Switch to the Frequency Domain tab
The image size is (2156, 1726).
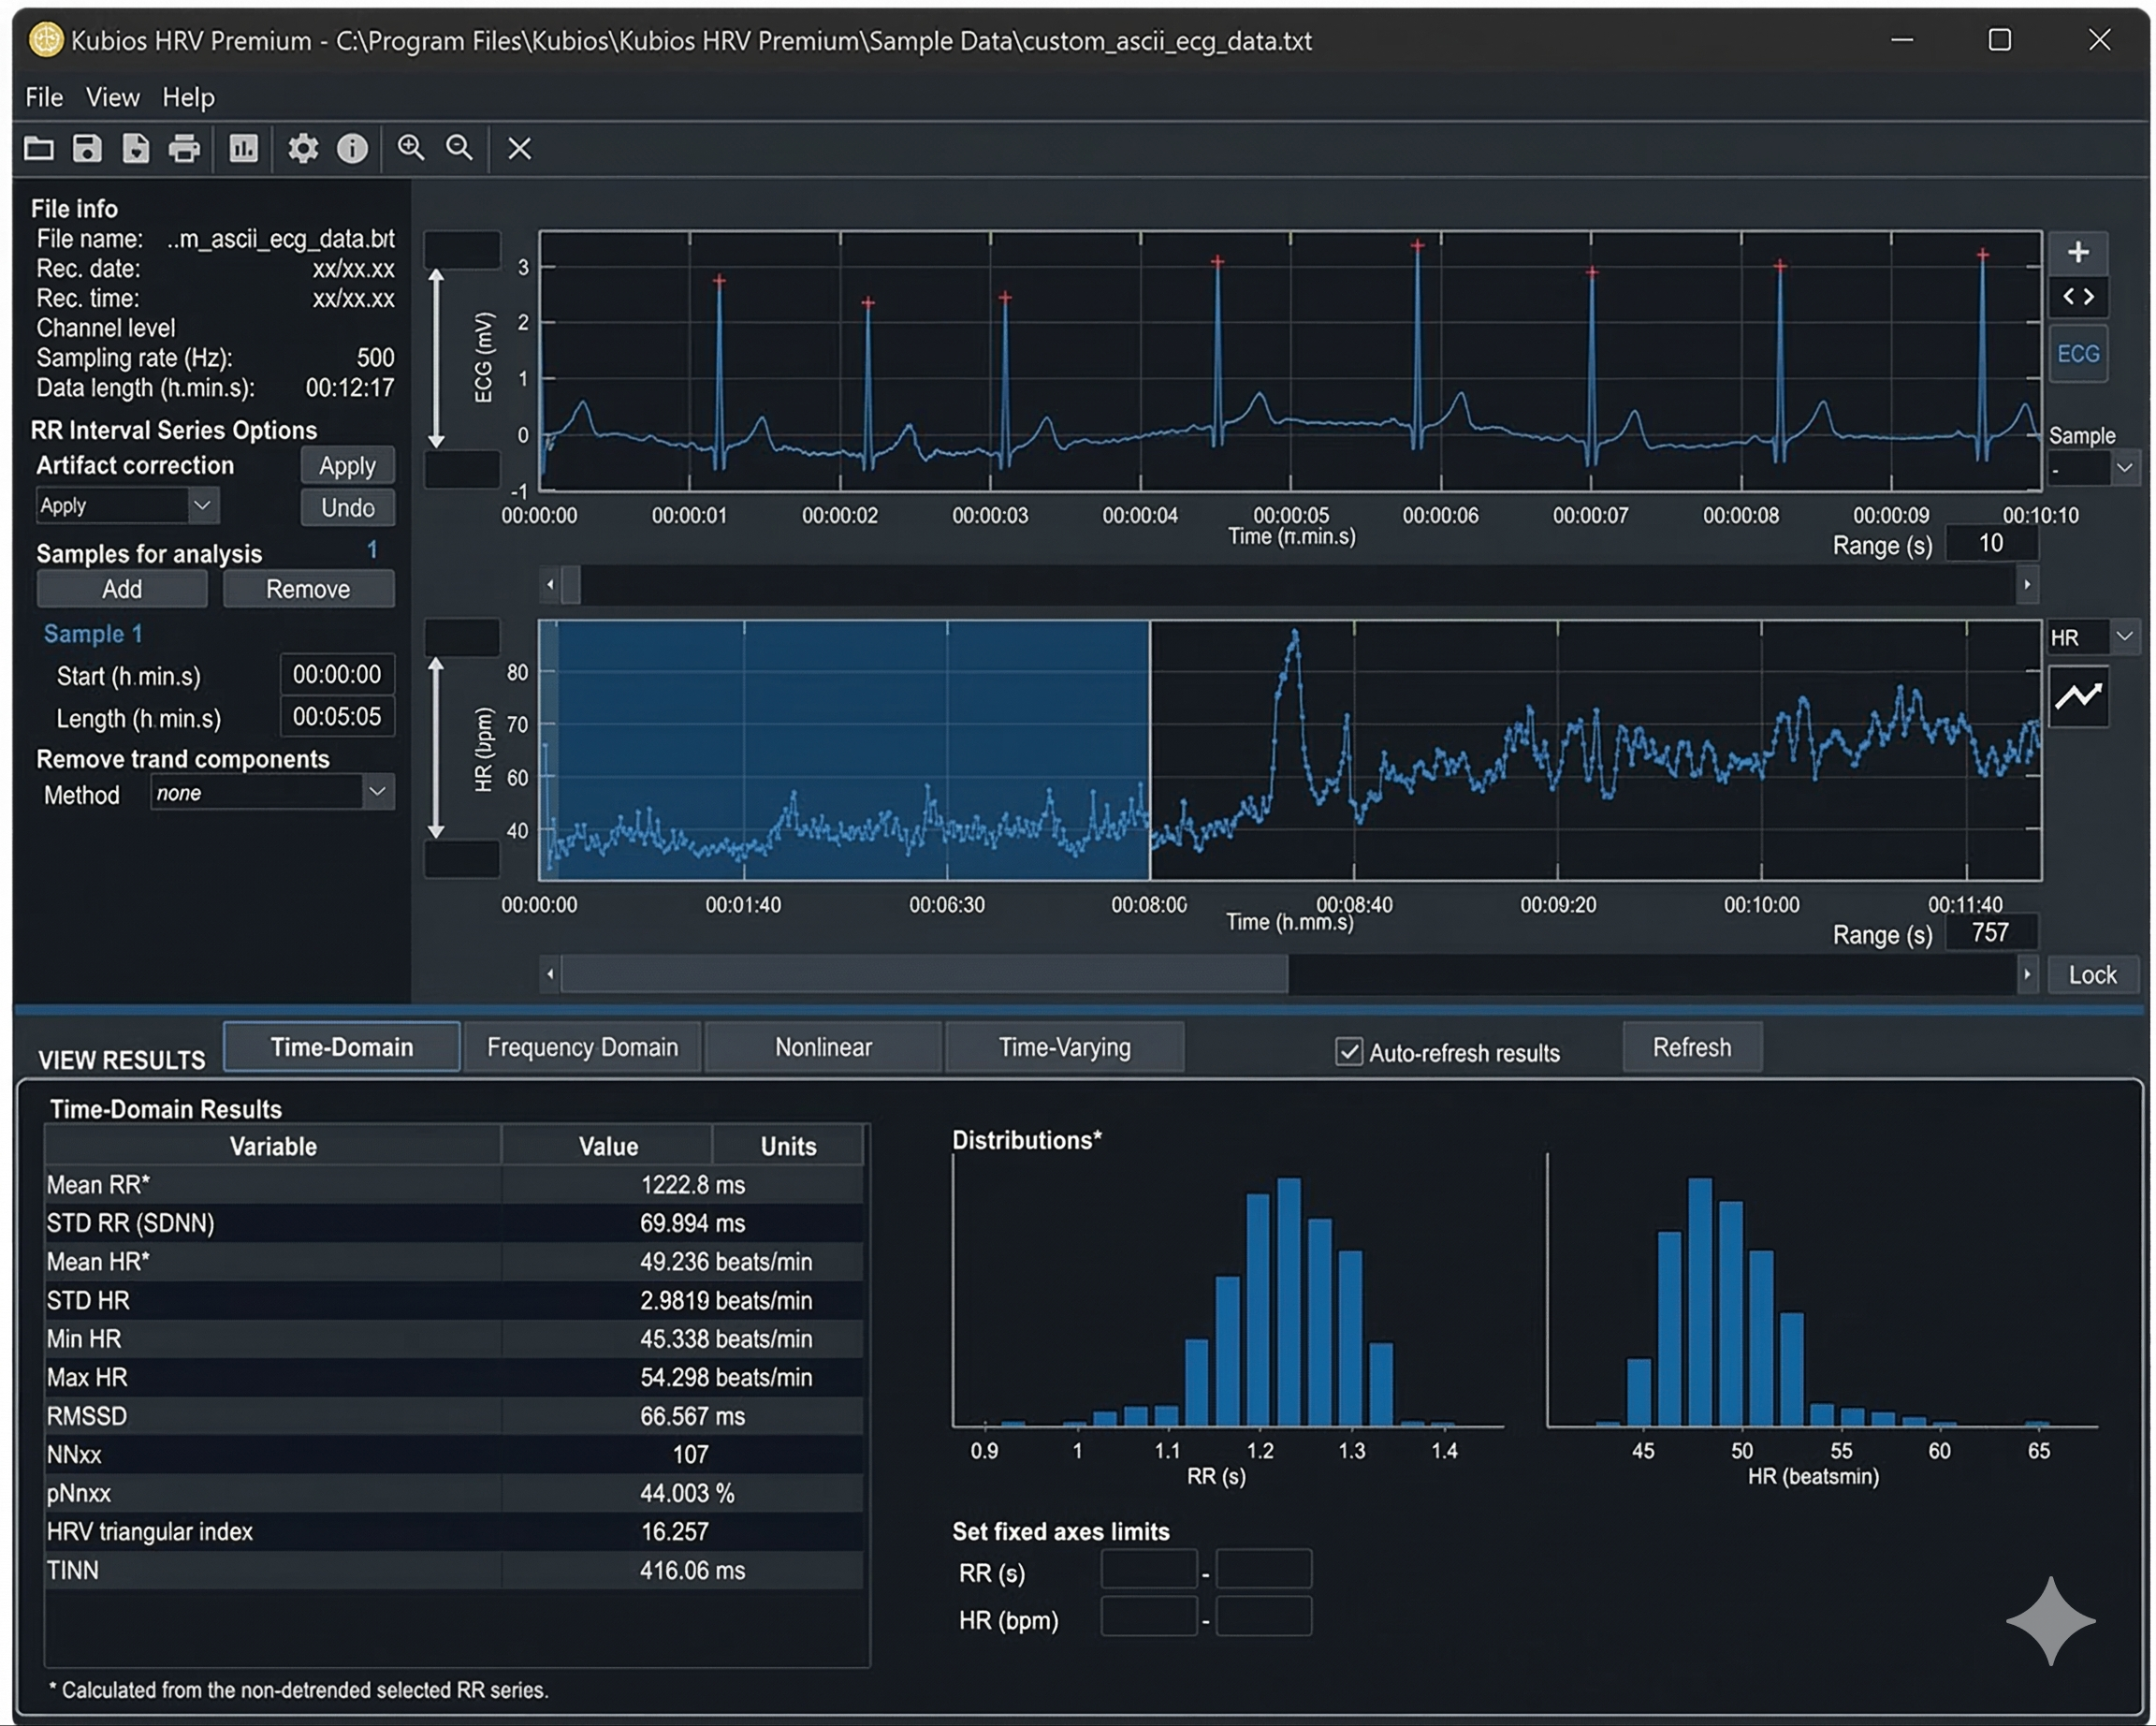582,1047
